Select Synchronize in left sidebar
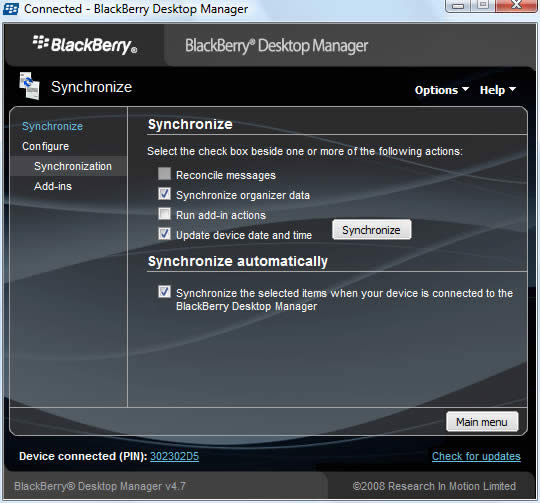This screenshot has height=503, width=540. 52,126
